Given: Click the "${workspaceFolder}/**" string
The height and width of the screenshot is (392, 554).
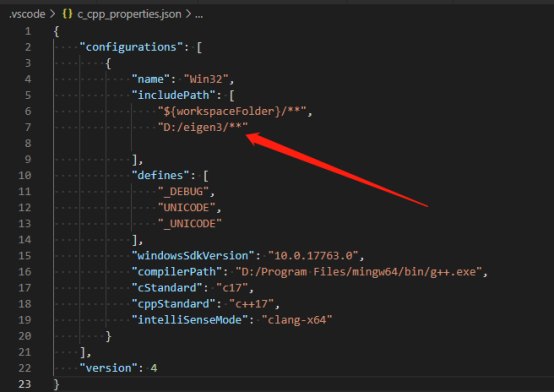Looking at the screenshot, I should 232,111.
